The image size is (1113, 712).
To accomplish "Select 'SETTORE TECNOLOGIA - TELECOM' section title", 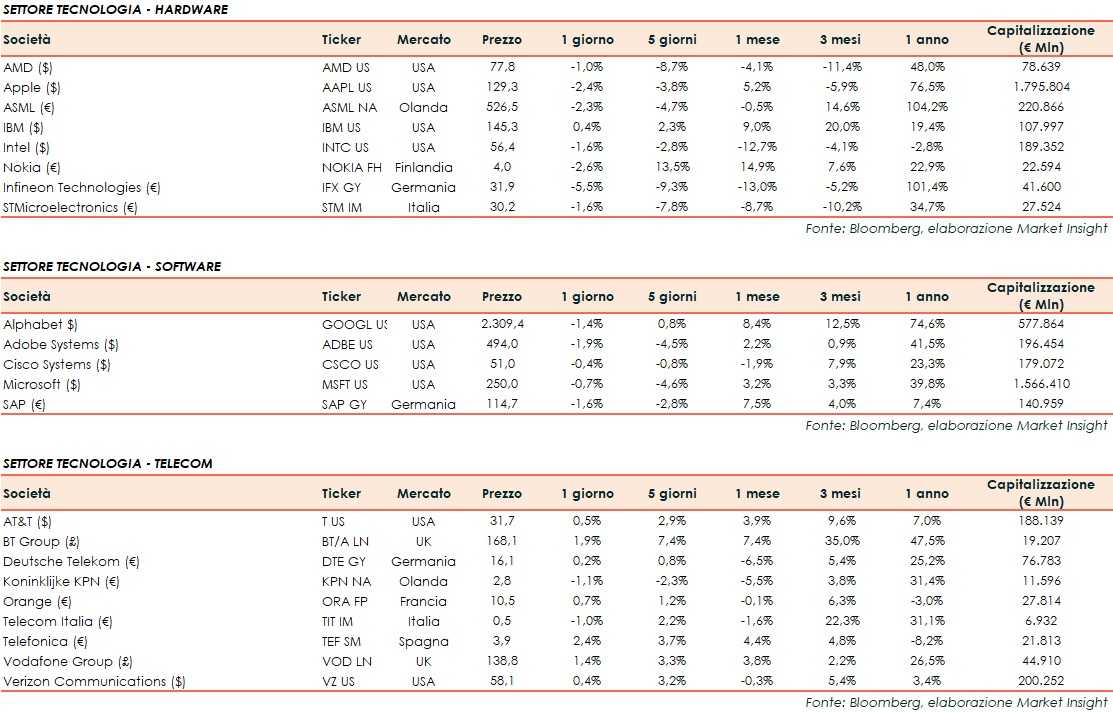I will pos(107,464).
